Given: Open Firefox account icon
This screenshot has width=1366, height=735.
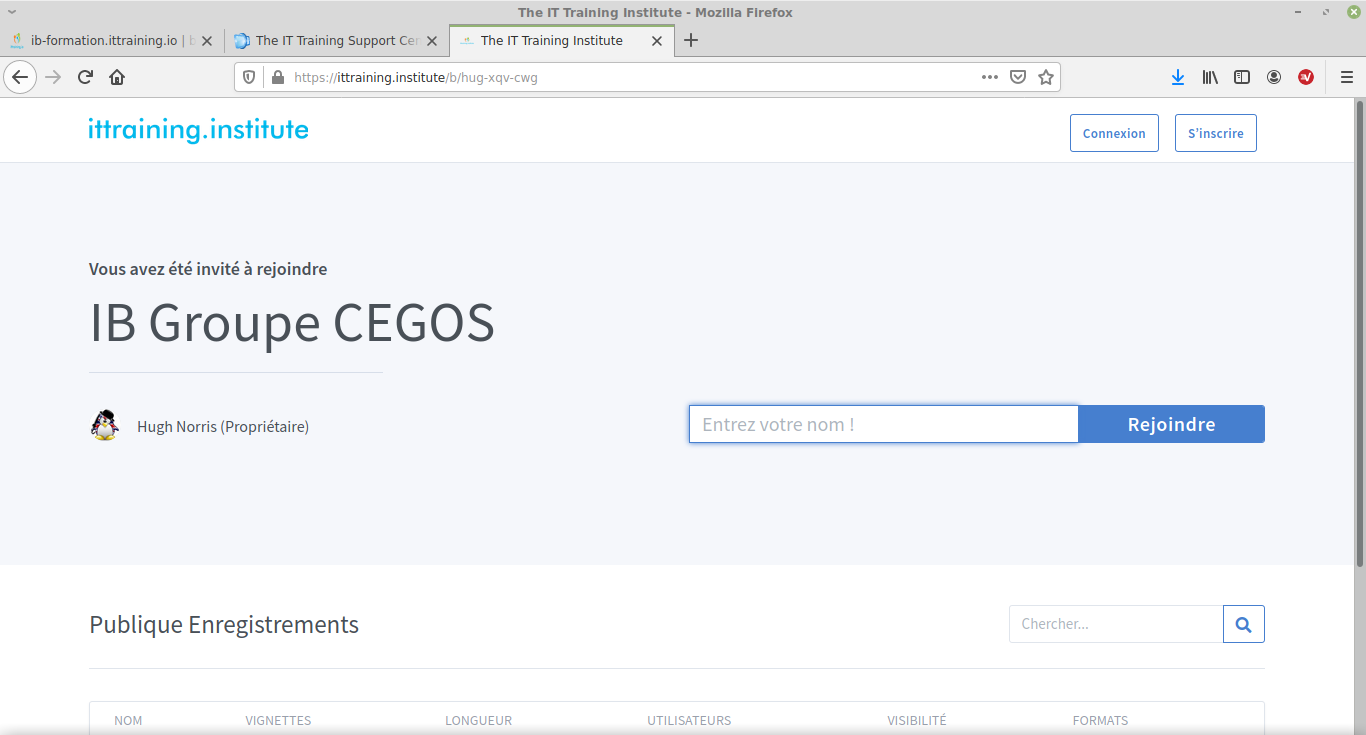Looking at the screenshot, I should click(1274, 77).
